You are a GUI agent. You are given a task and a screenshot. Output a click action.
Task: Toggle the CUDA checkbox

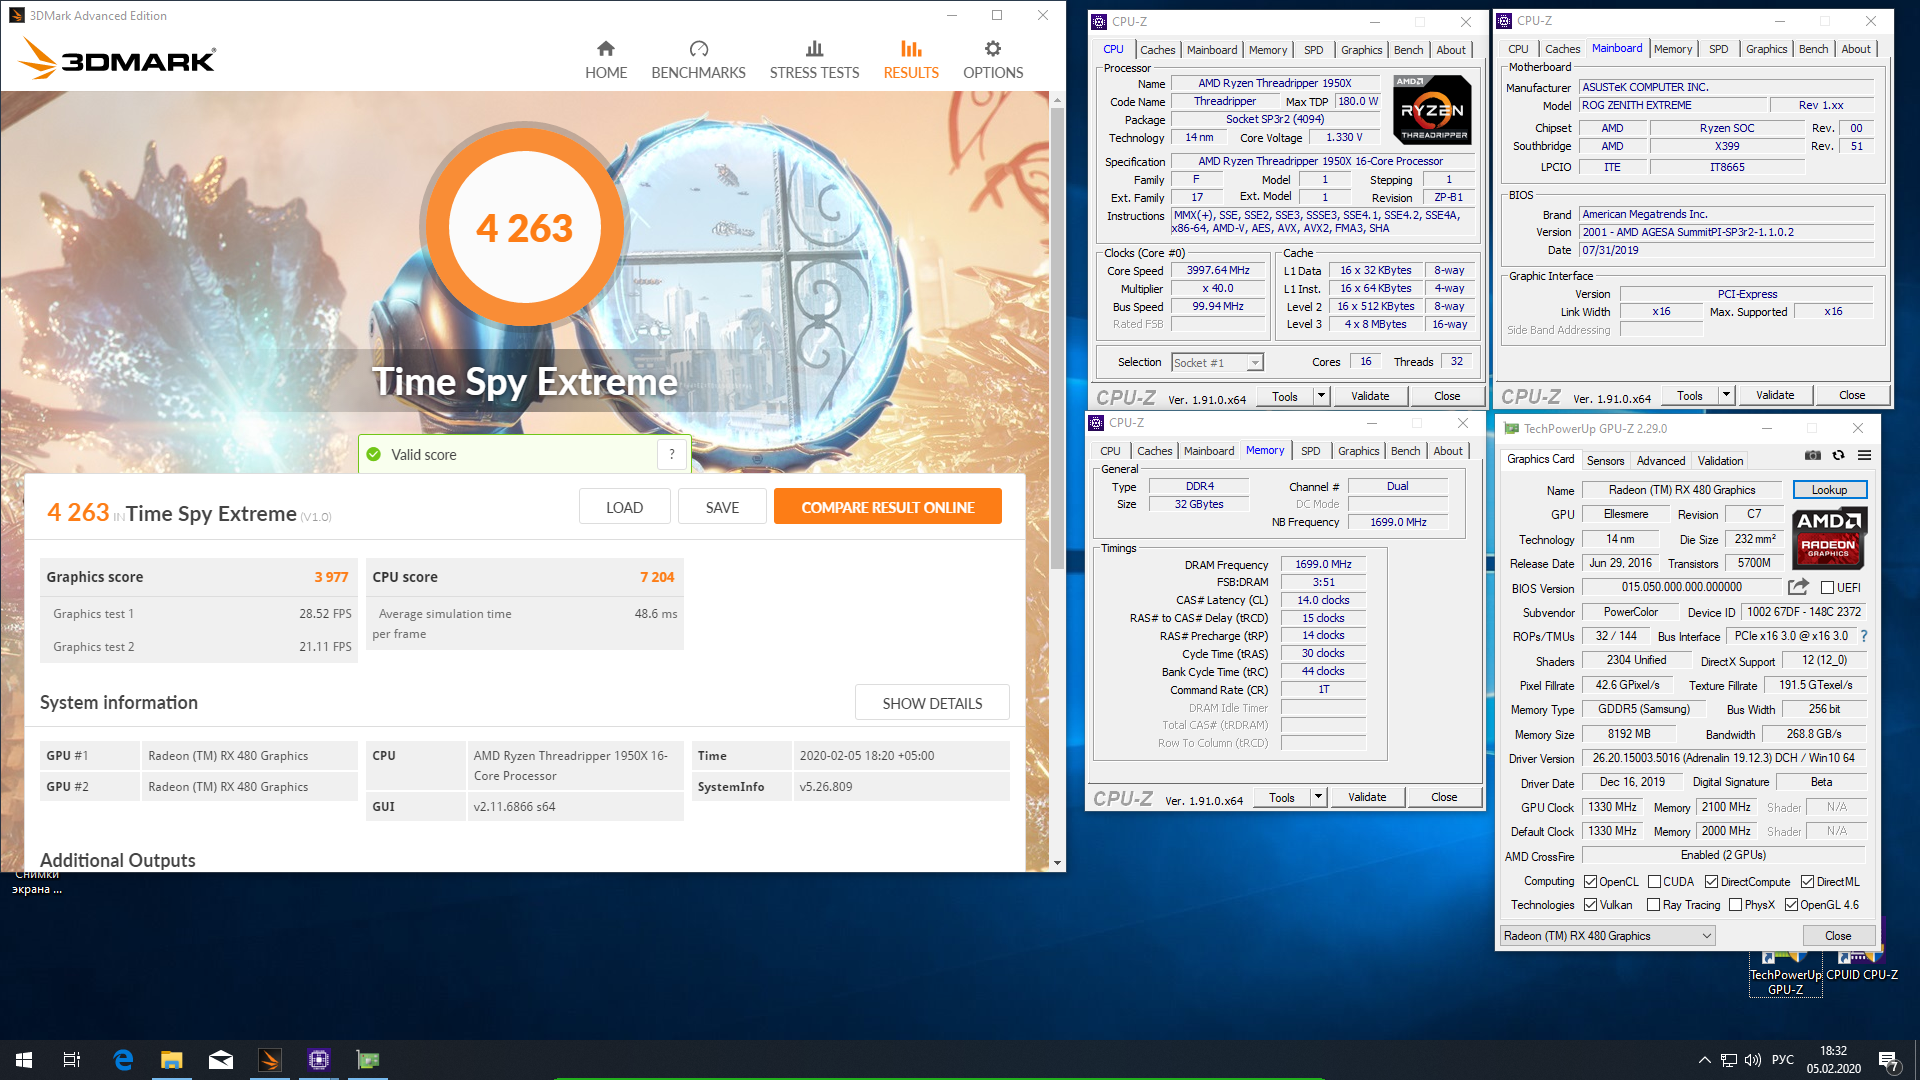1654,882
